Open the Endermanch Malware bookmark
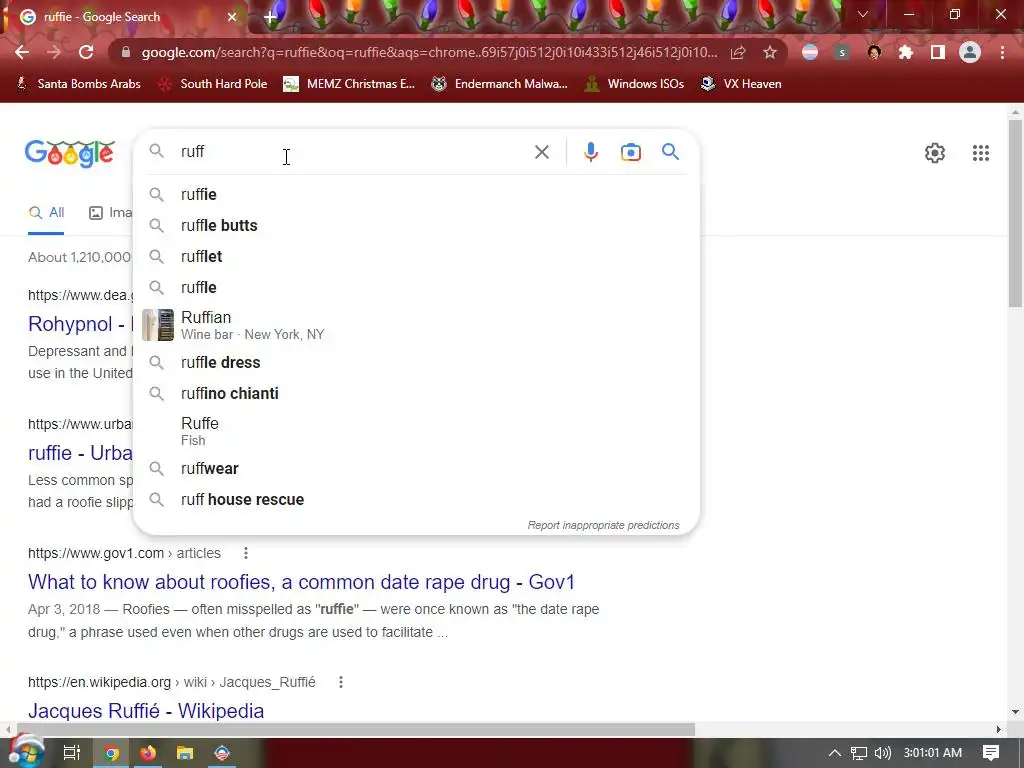This screenshot has height=768, width=1024. (x=500, y=84)
